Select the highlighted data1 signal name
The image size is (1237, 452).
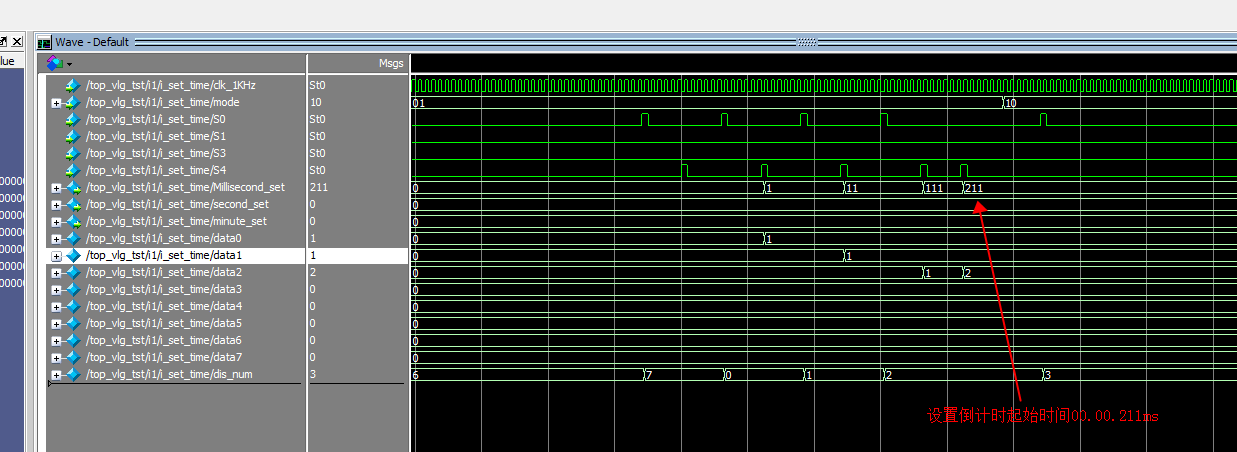(x=164, y=256)
